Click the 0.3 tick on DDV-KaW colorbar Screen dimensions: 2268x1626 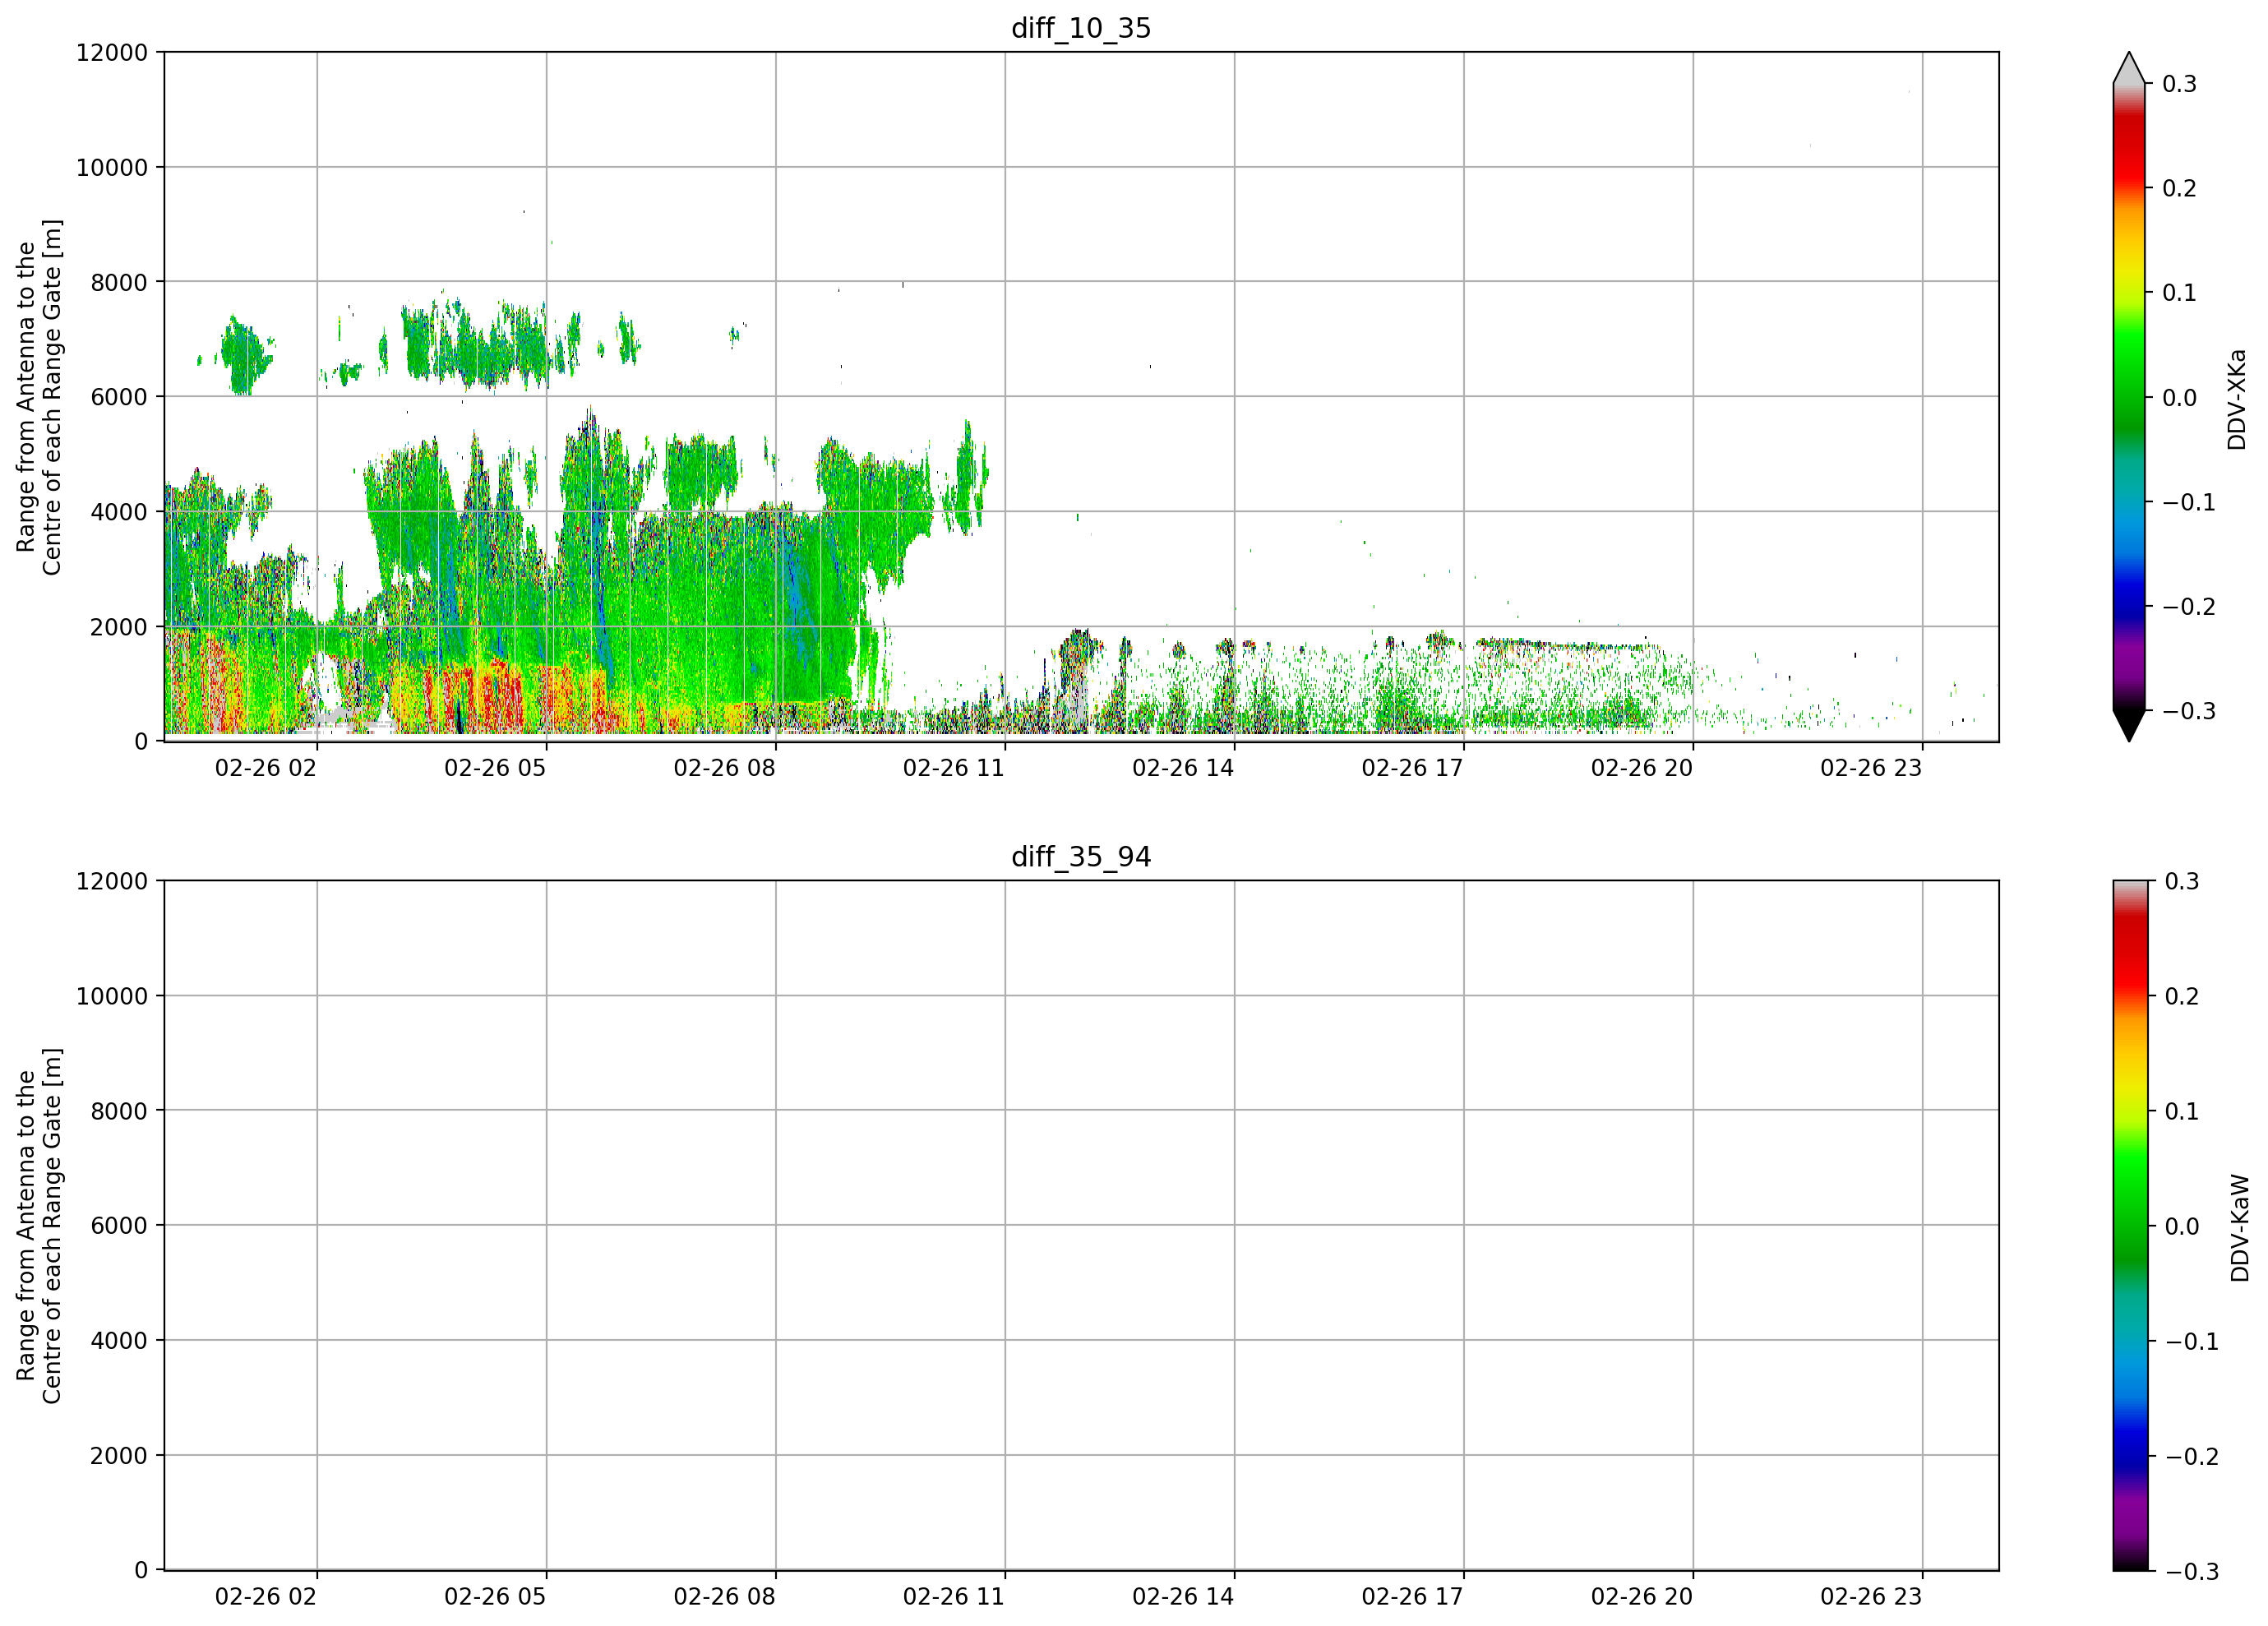coord(2182,881)
